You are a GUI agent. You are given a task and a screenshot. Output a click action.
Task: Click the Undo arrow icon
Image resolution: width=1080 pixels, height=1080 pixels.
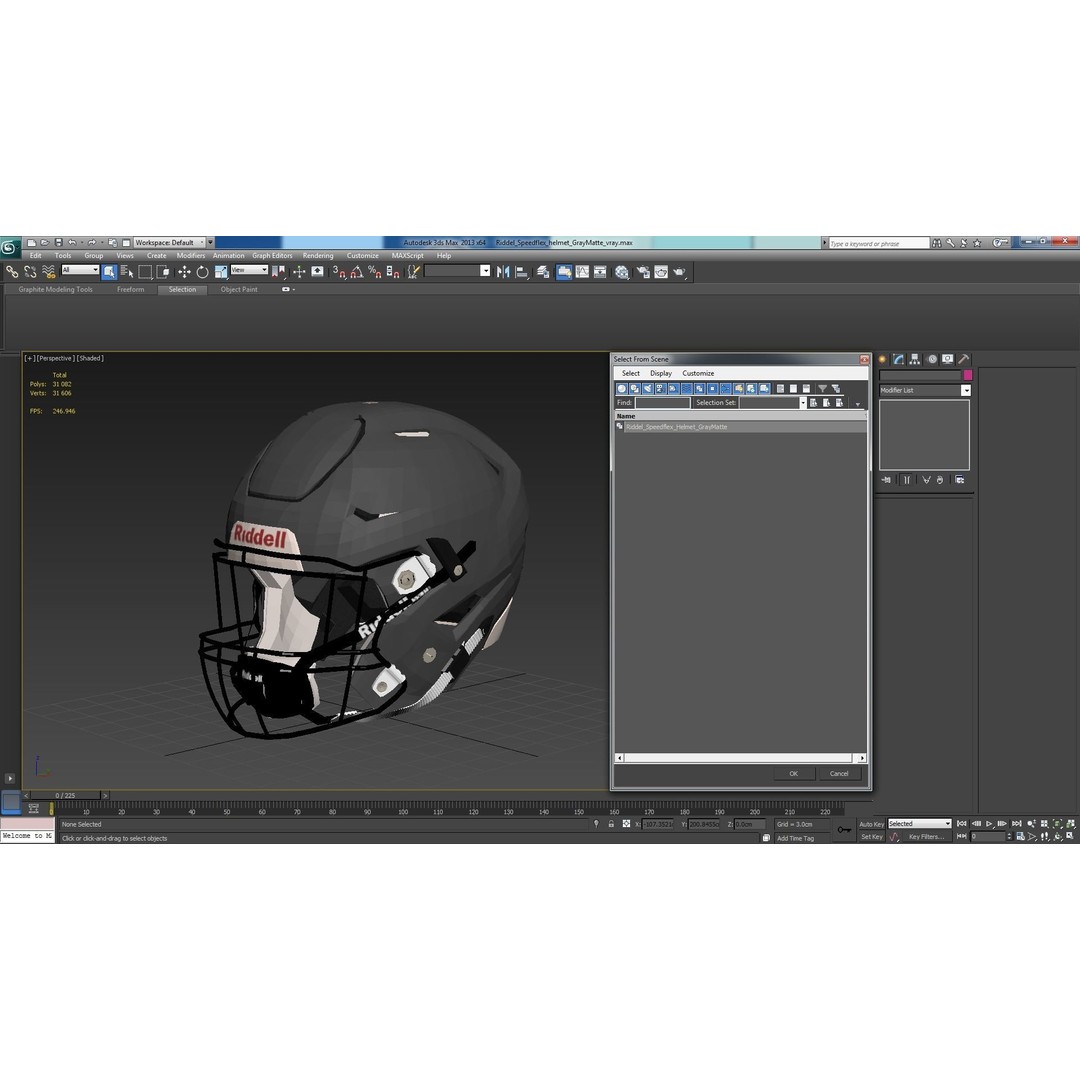click(72, 242)
